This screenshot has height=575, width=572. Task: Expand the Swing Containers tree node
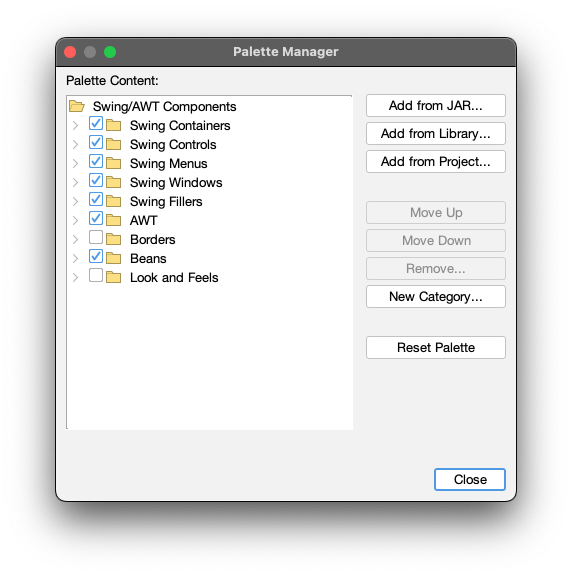click(76, 126)
